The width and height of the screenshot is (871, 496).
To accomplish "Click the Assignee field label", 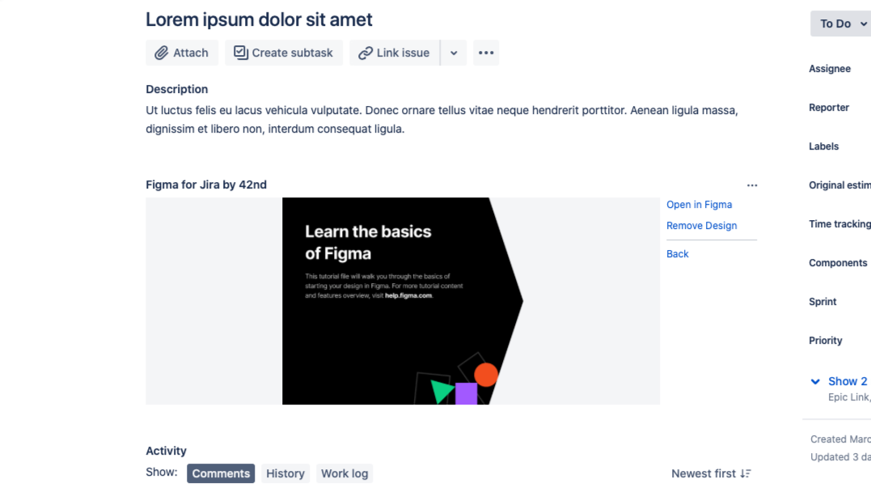I will pos(829,69).
